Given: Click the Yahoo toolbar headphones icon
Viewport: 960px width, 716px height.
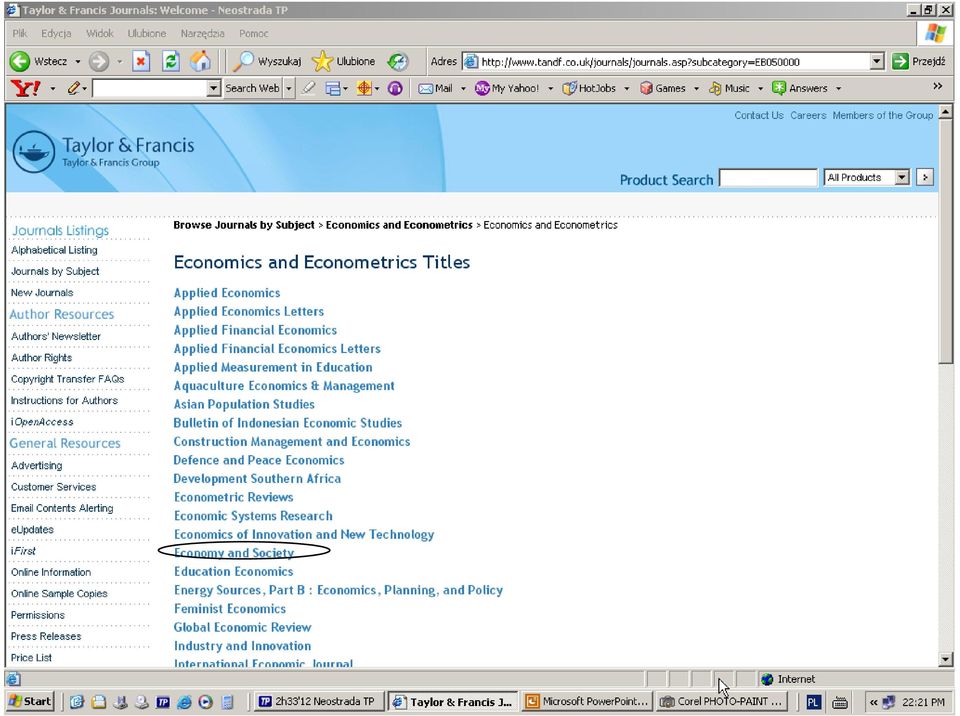Looking at the screenshot, I should coord(396,89).
